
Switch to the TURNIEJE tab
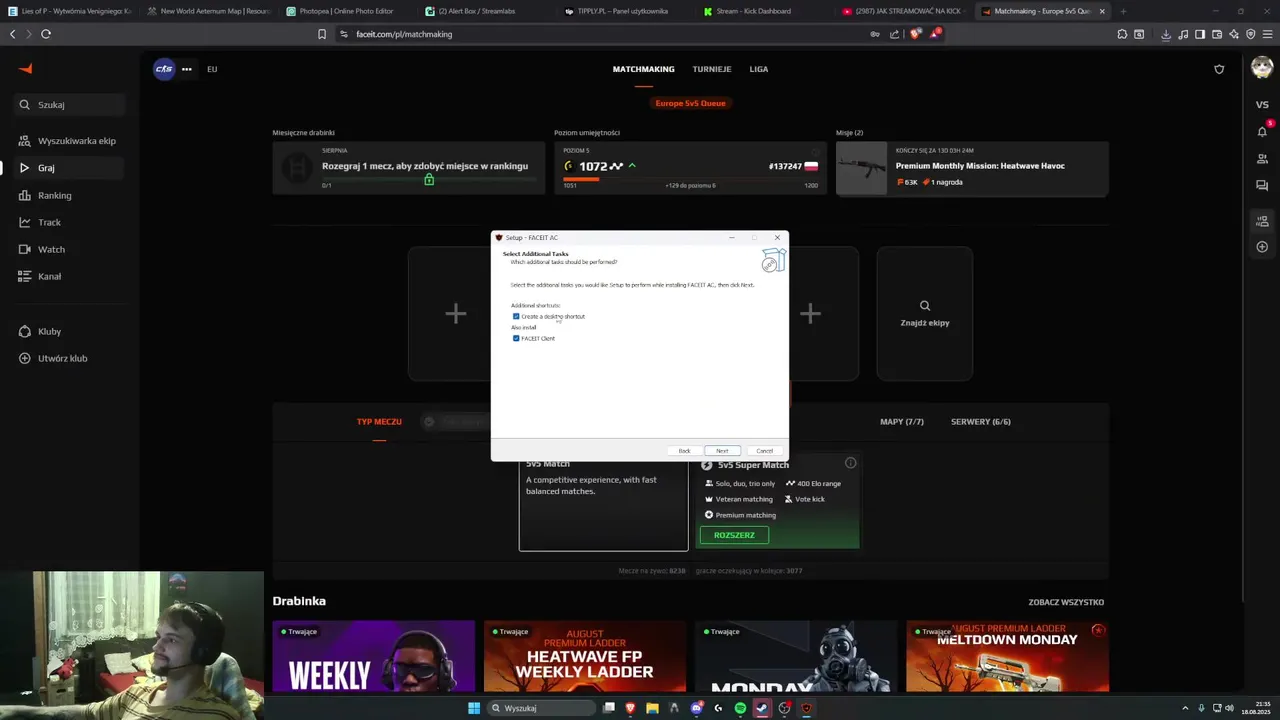712,69
